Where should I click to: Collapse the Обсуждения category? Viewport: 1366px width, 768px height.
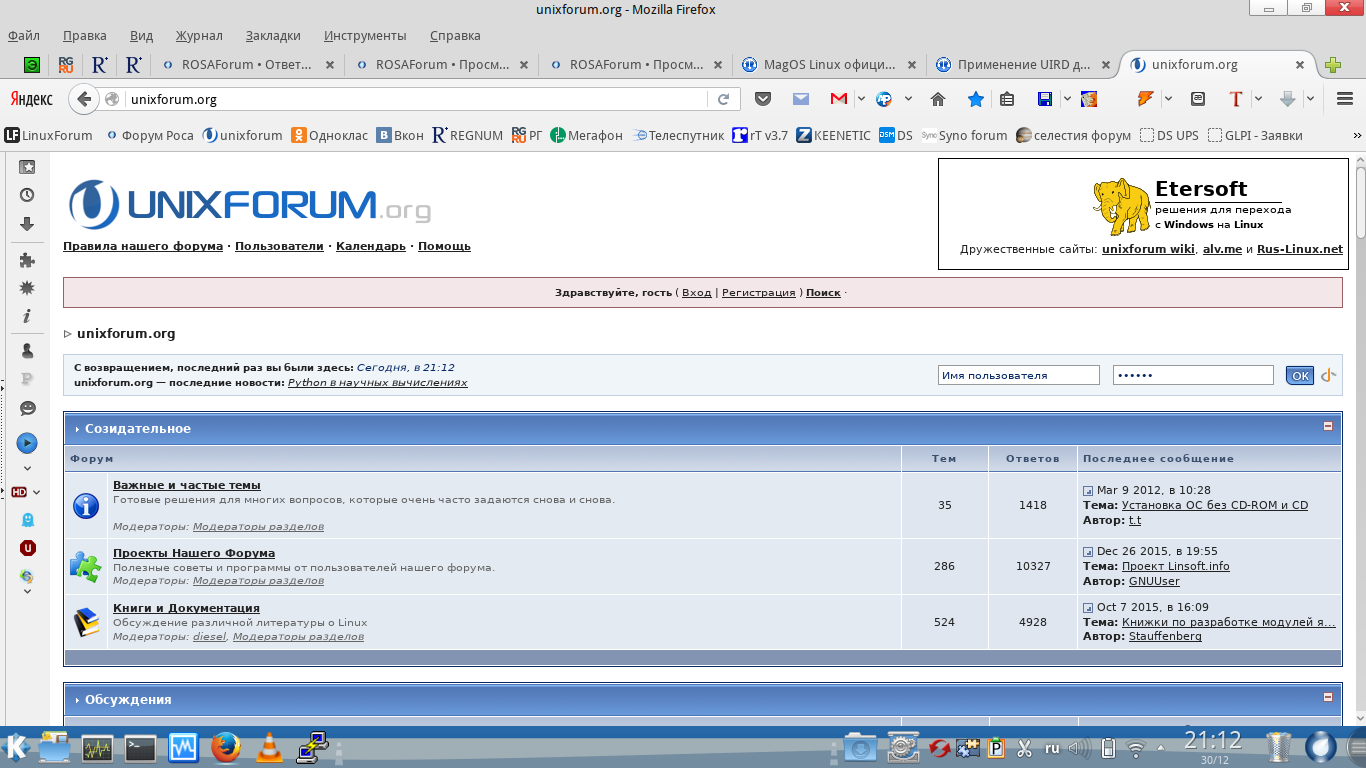pyautogui.click(x=1328, y=697)
